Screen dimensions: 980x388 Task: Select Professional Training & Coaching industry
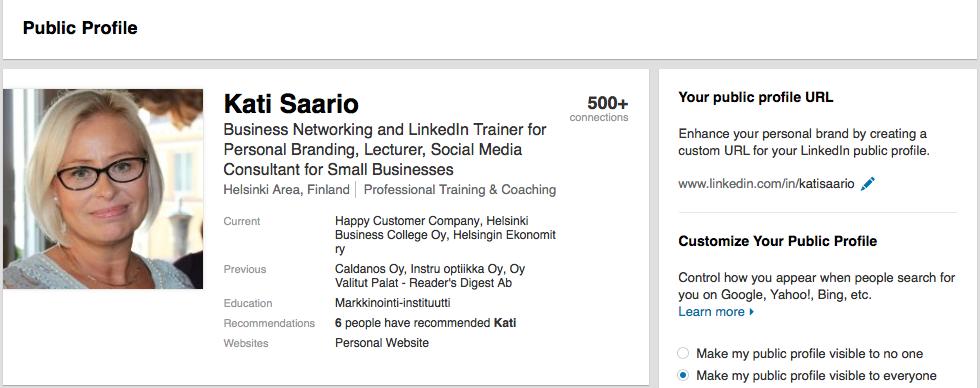460,189
